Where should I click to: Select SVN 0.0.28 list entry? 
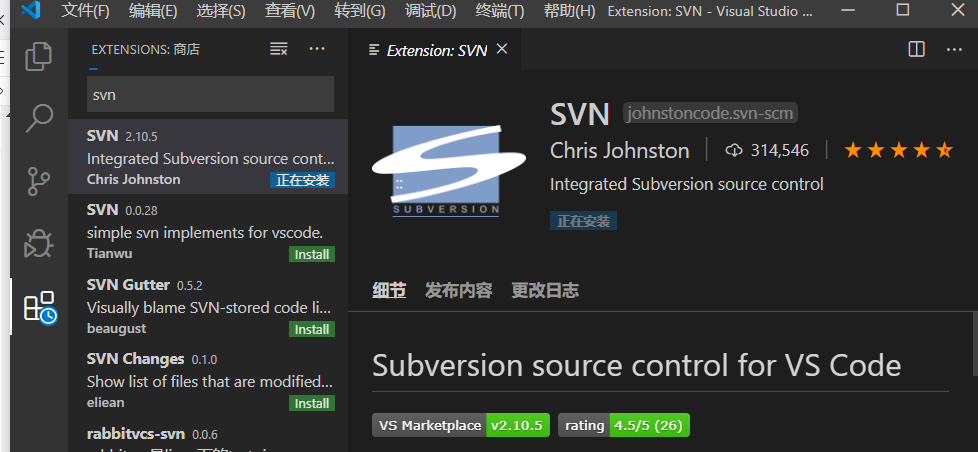[x=208, y=231]
